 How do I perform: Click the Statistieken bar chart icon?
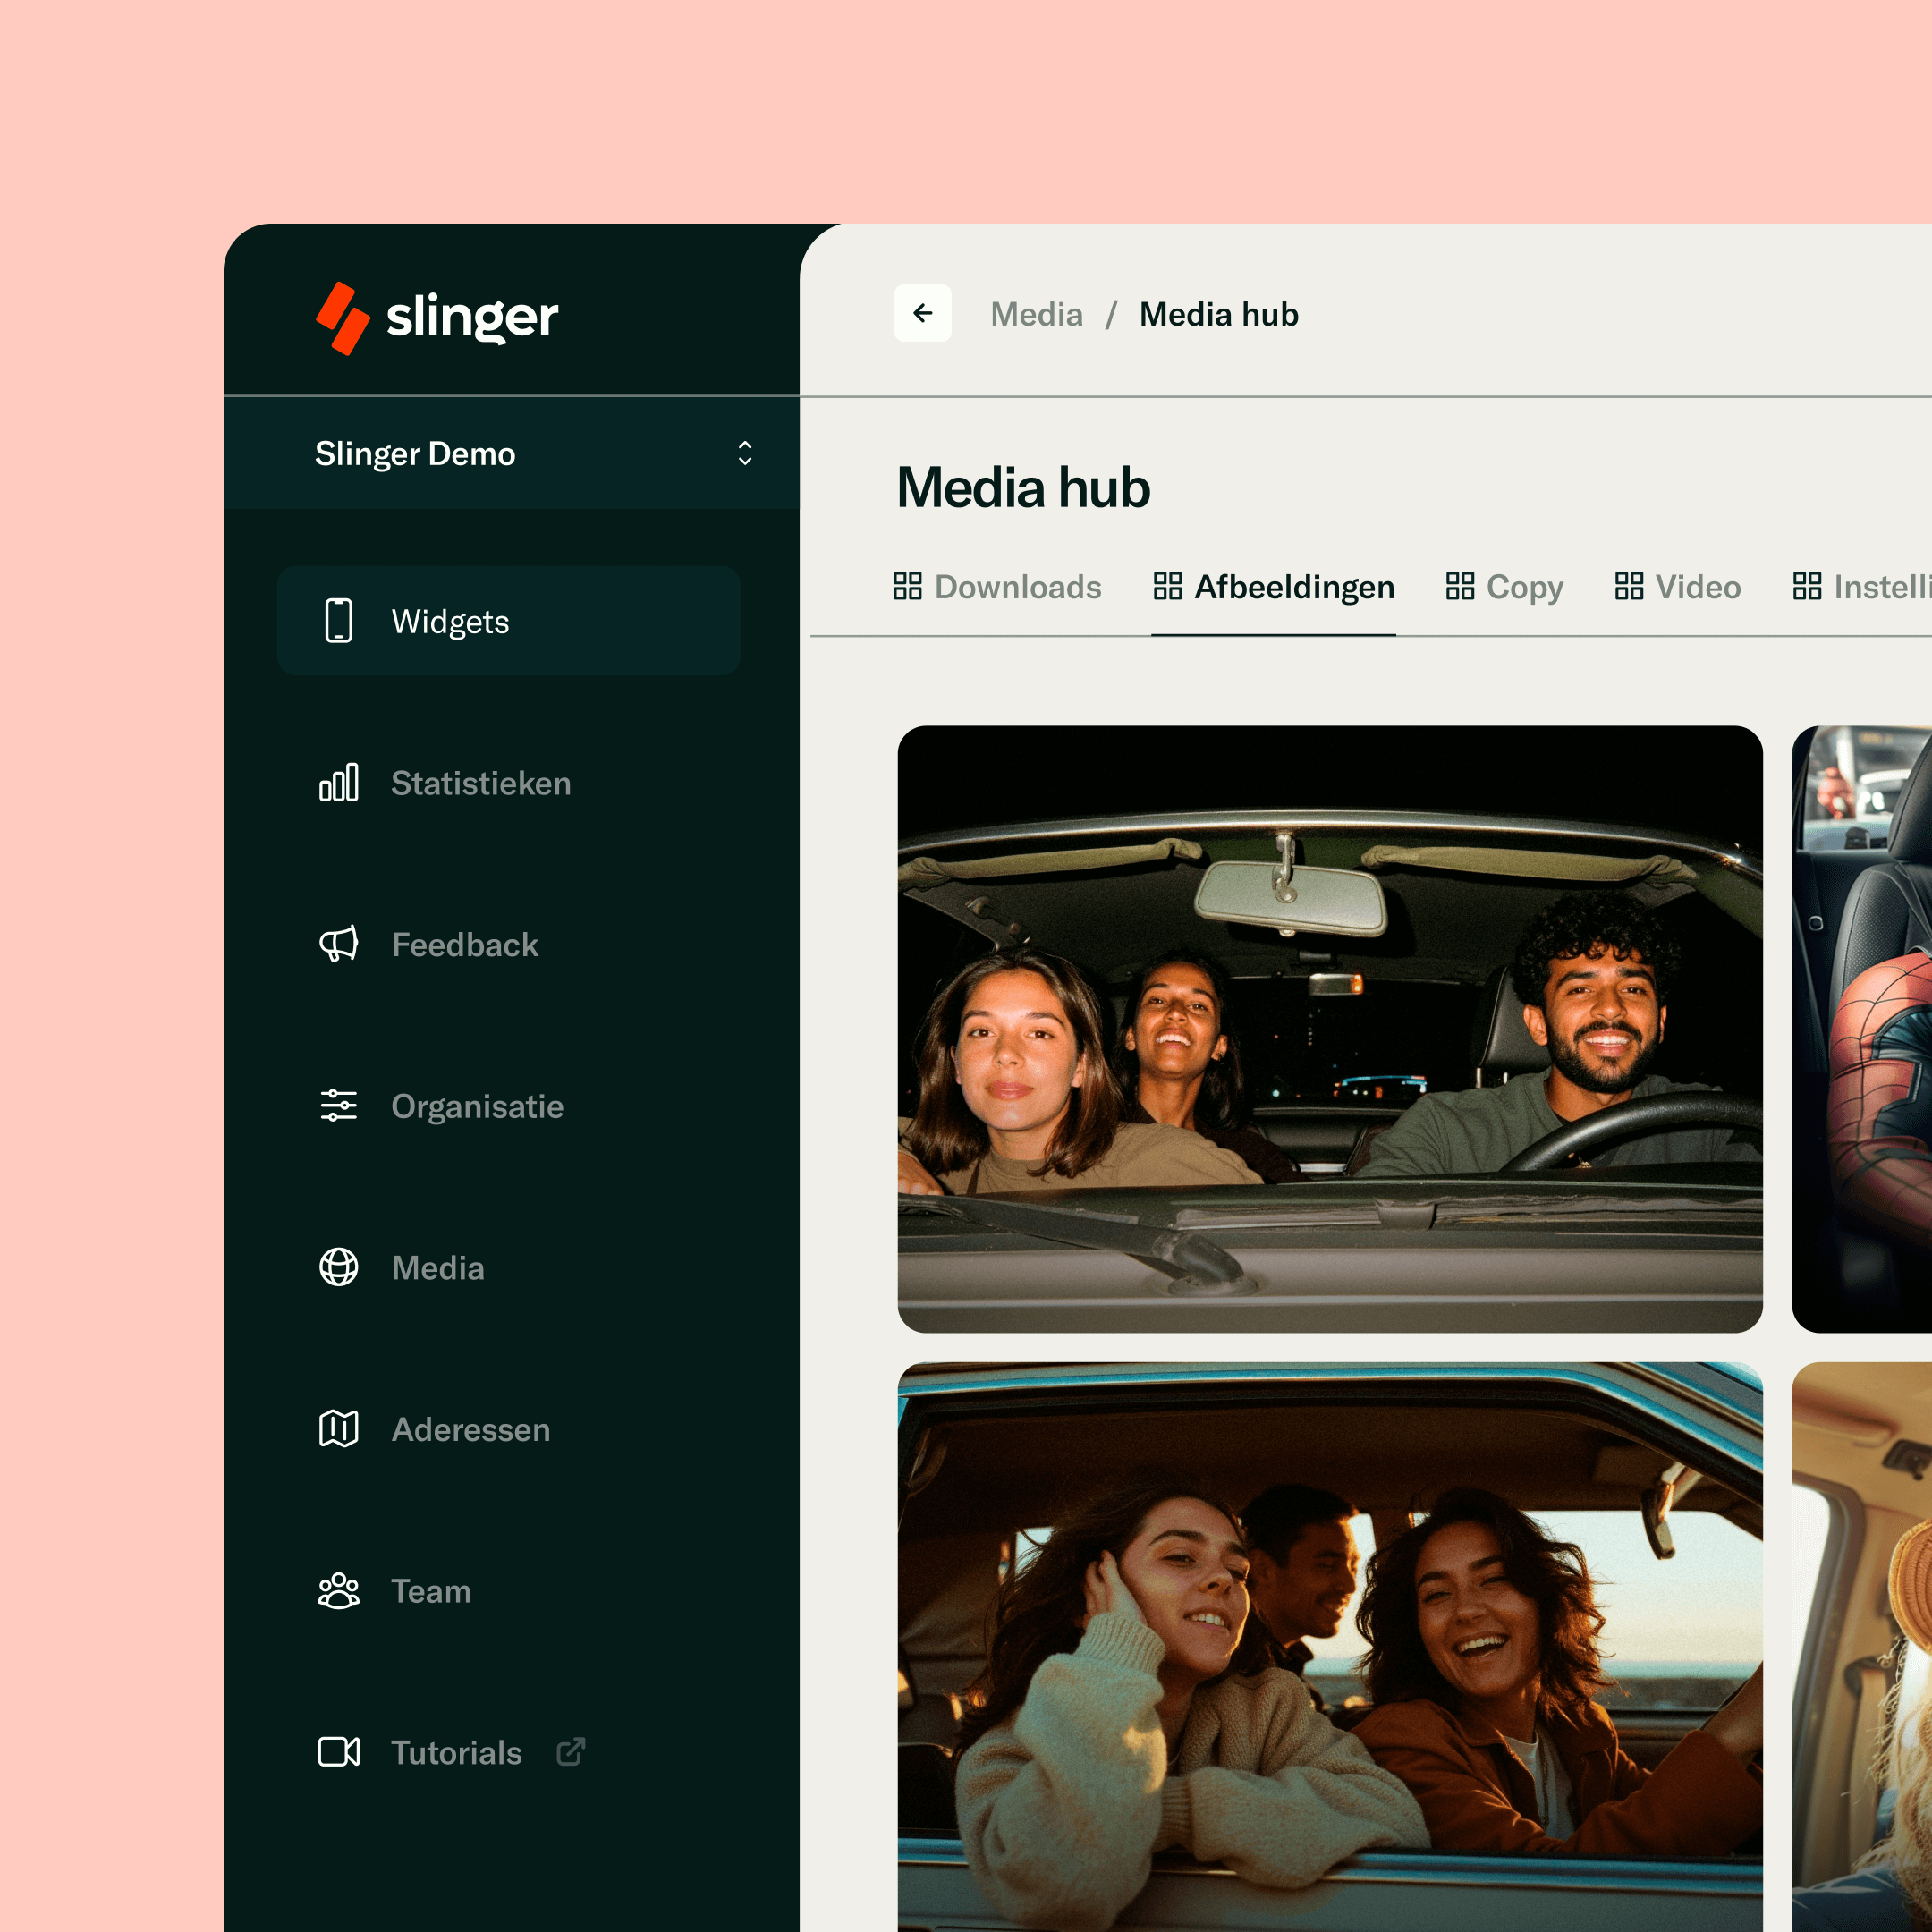pos(339,783)
